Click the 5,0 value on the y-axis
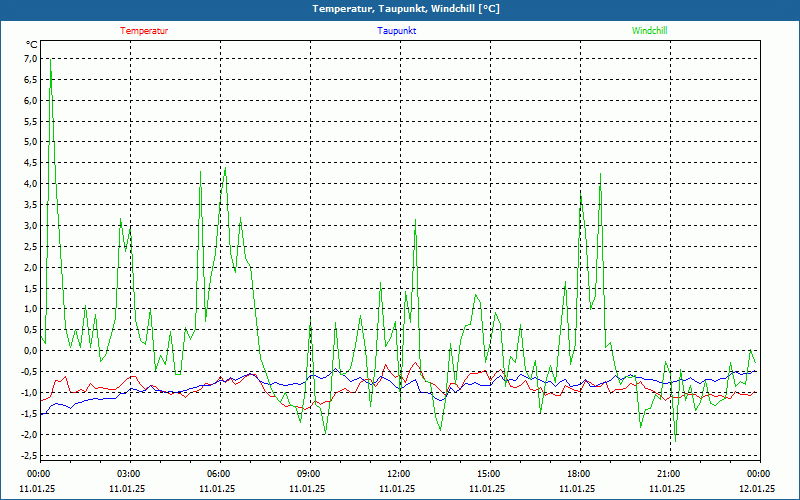The width and height of the screenshot is (800, 500). pos(30,142)
